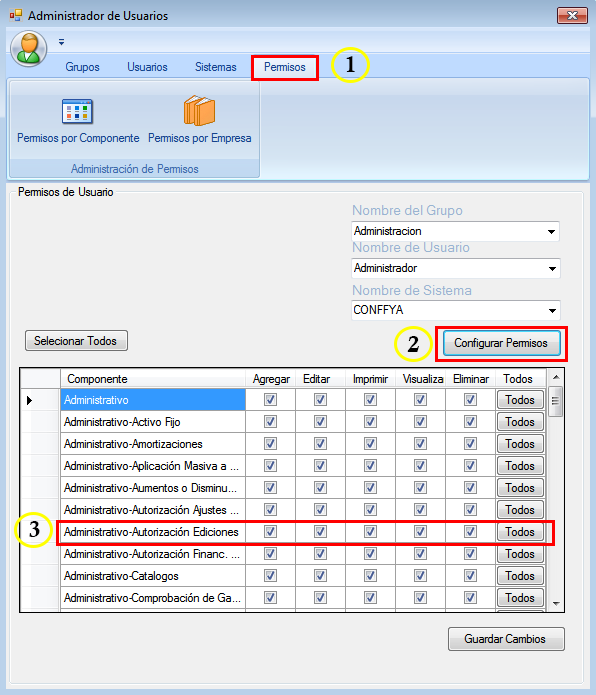
Task: Click scrollbar down arrow in permissions grid
Action: [x=556, y=603]
